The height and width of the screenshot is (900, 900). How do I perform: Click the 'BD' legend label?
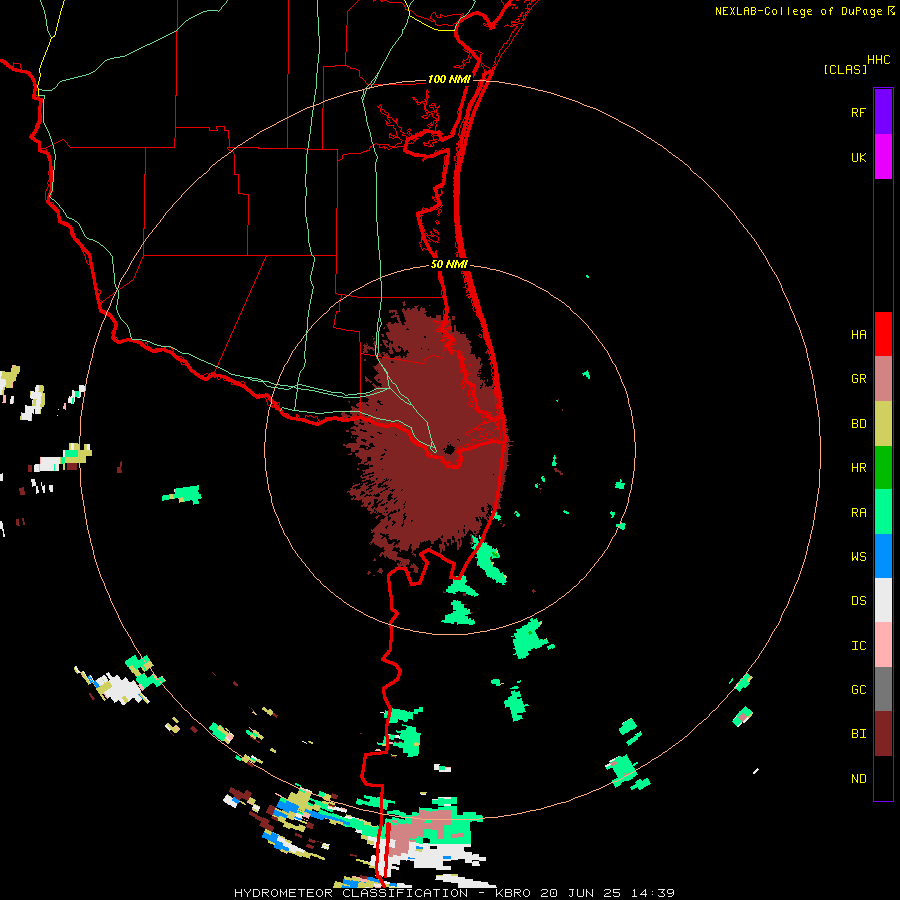(x=858, y=424)
